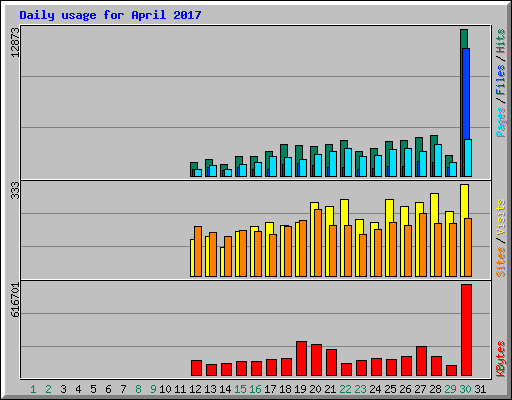
Task: Click day label 2 on the x-axis
Action: coord(48,389)
